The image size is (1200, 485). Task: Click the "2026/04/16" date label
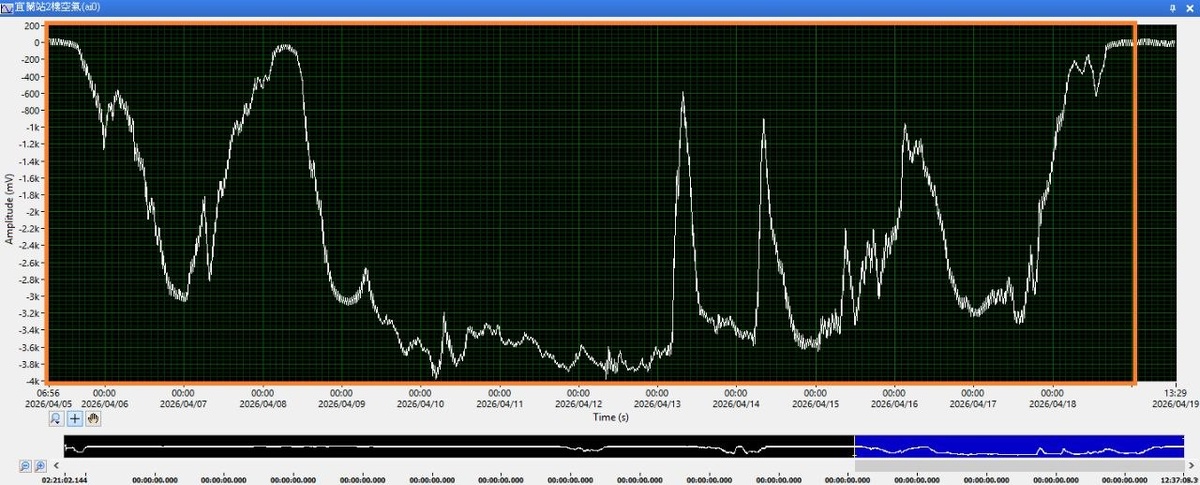(x=896, y=403)
